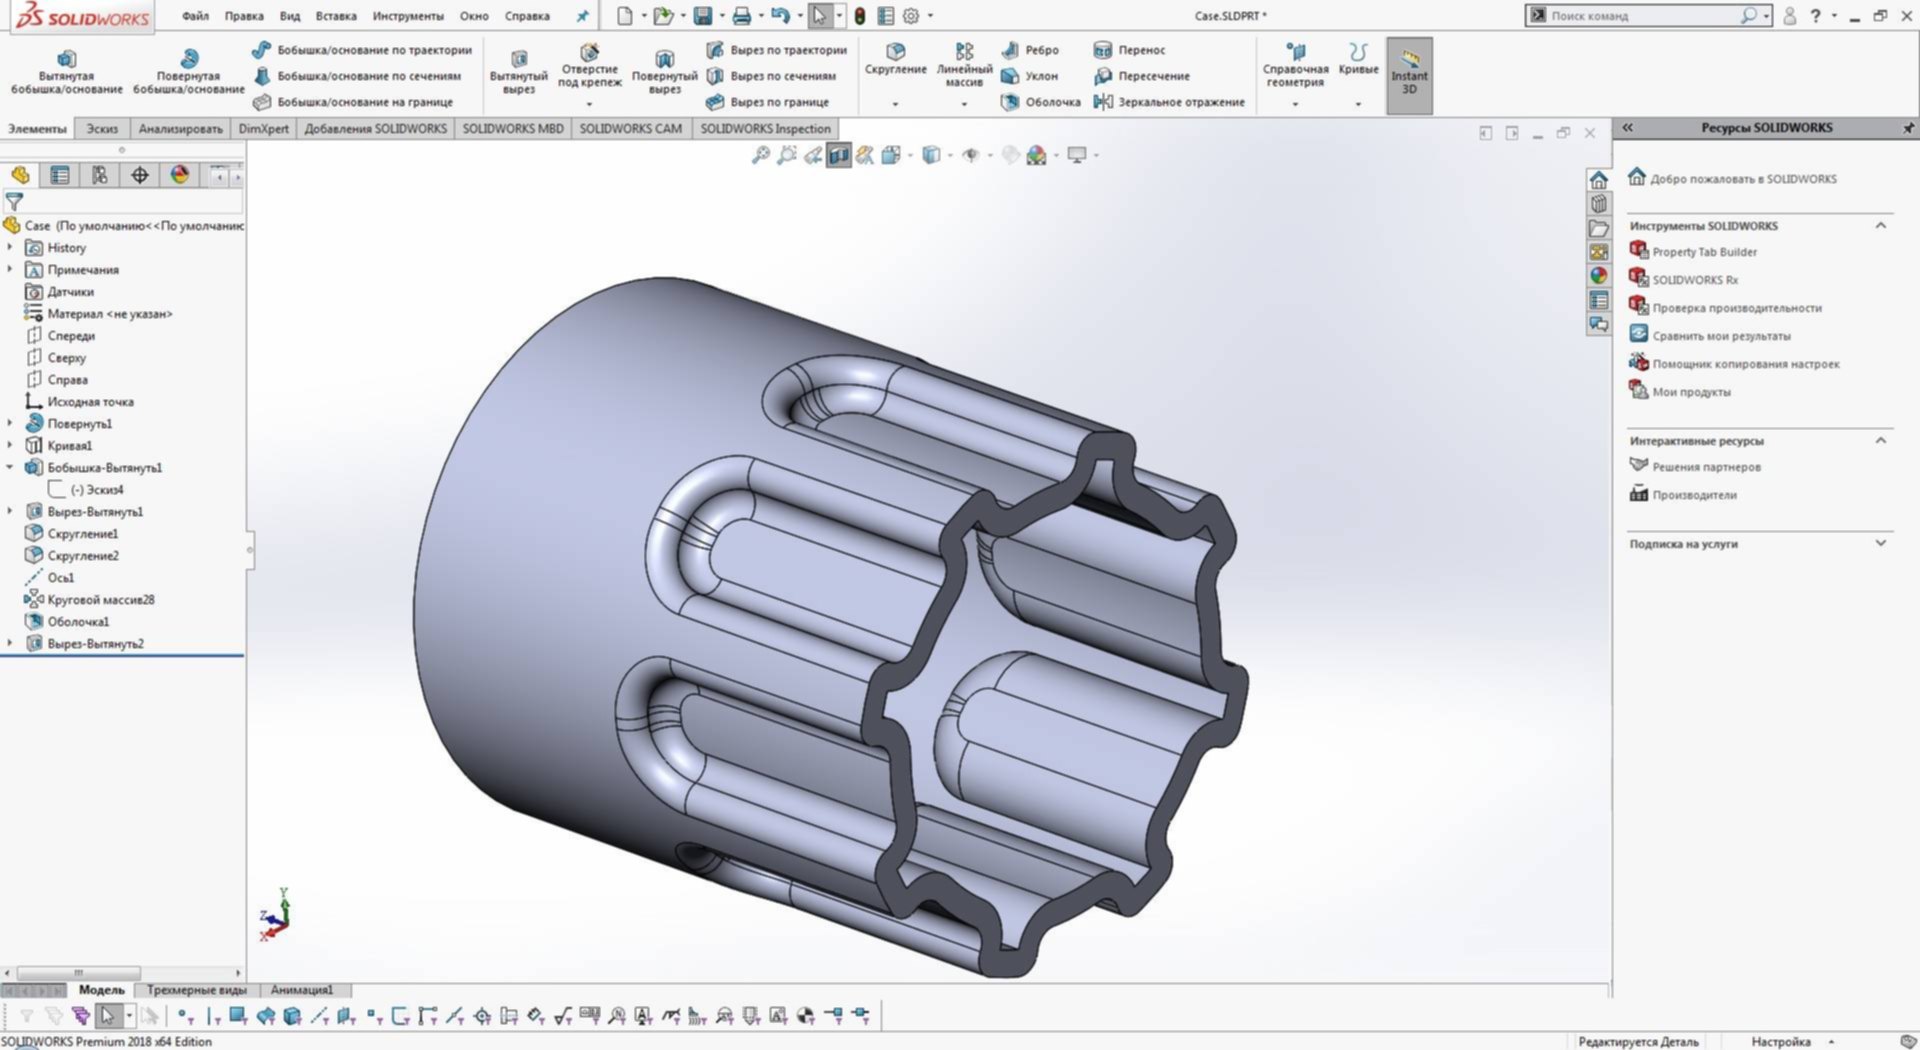Viewport: 1920px width, 1050px height.
Task: Expand the History tree node
Action: tap(10, 247)
